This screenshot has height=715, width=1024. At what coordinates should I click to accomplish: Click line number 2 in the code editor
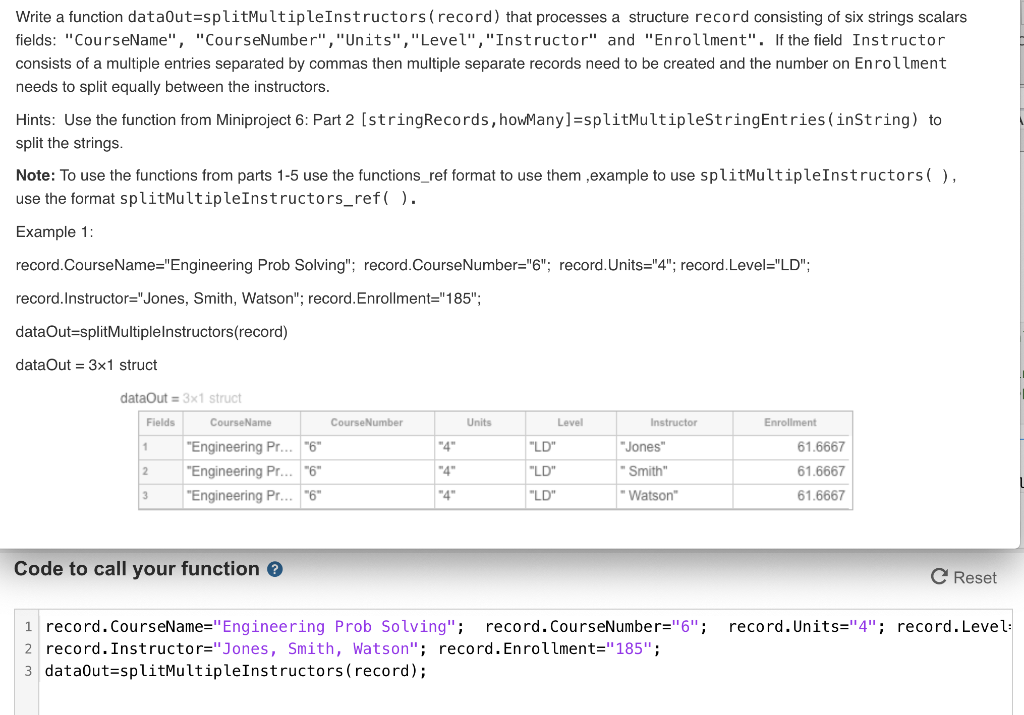(x=28, y=648)
